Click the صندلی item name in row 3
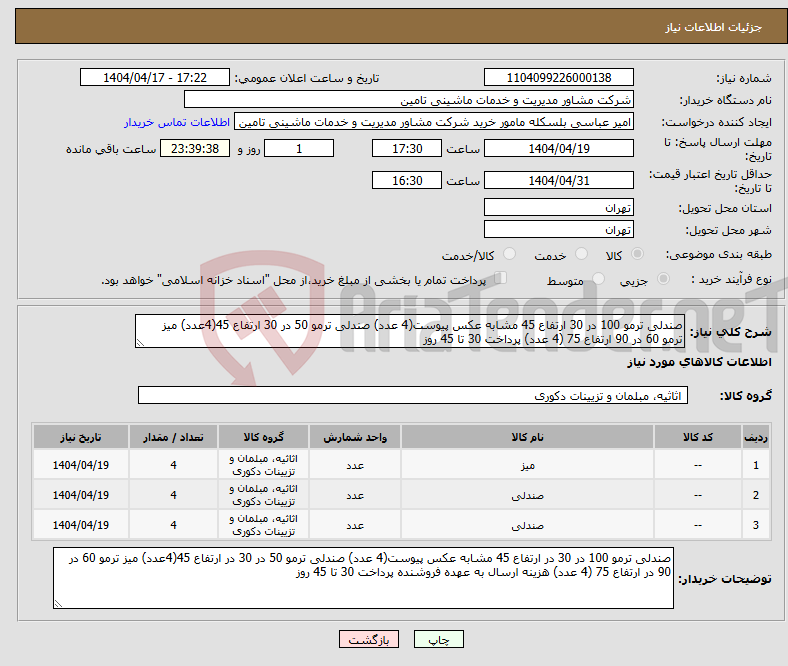 pyautogui.click(x=527, y=525)
